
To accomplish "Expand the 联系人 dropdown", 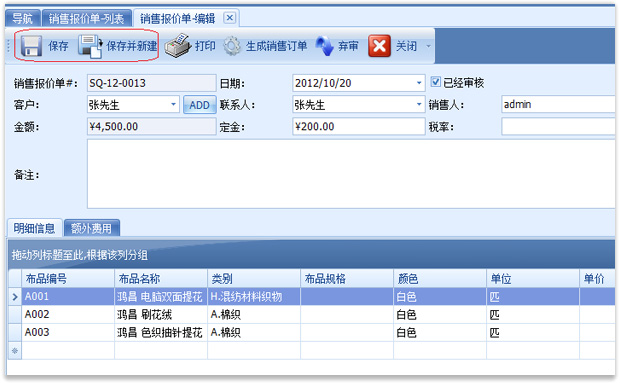I will (x=419, y=104).
